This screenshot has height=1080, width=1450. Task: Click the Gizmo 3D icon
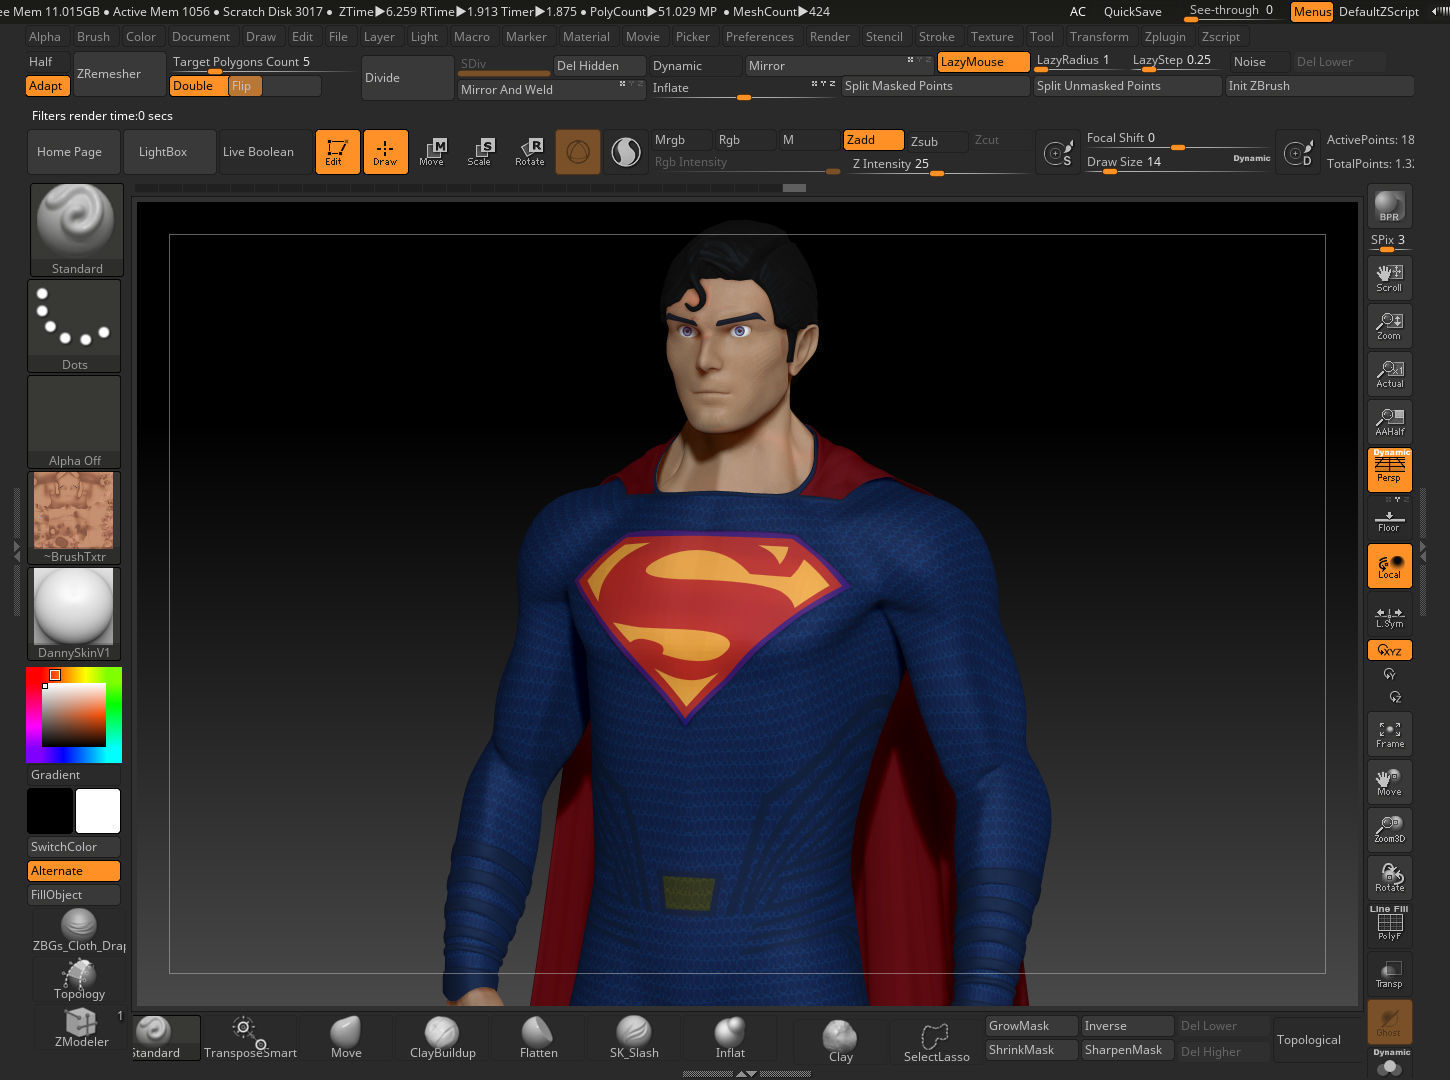pyautogui.click(x=578, y=152)
